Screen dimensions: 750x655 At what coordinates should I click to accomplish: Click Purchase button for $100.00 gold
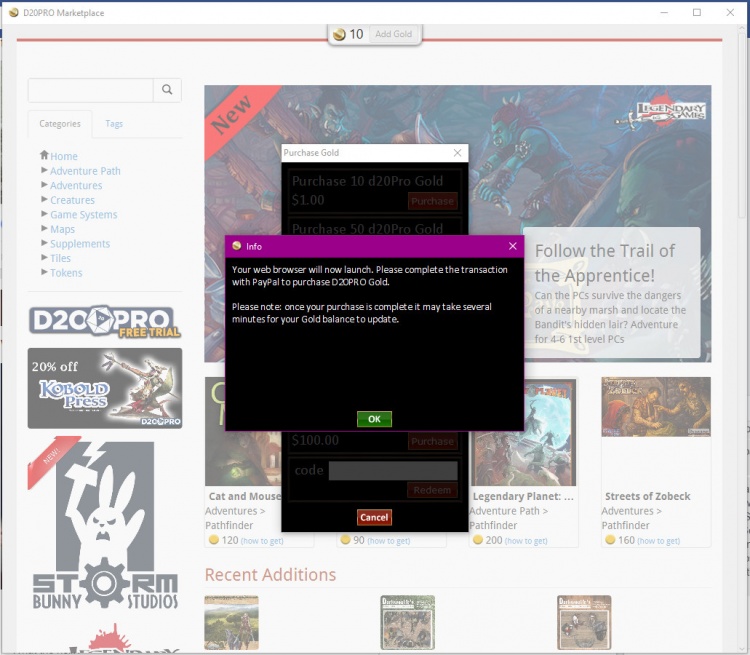pyautogui.click(x=432, y=441)
